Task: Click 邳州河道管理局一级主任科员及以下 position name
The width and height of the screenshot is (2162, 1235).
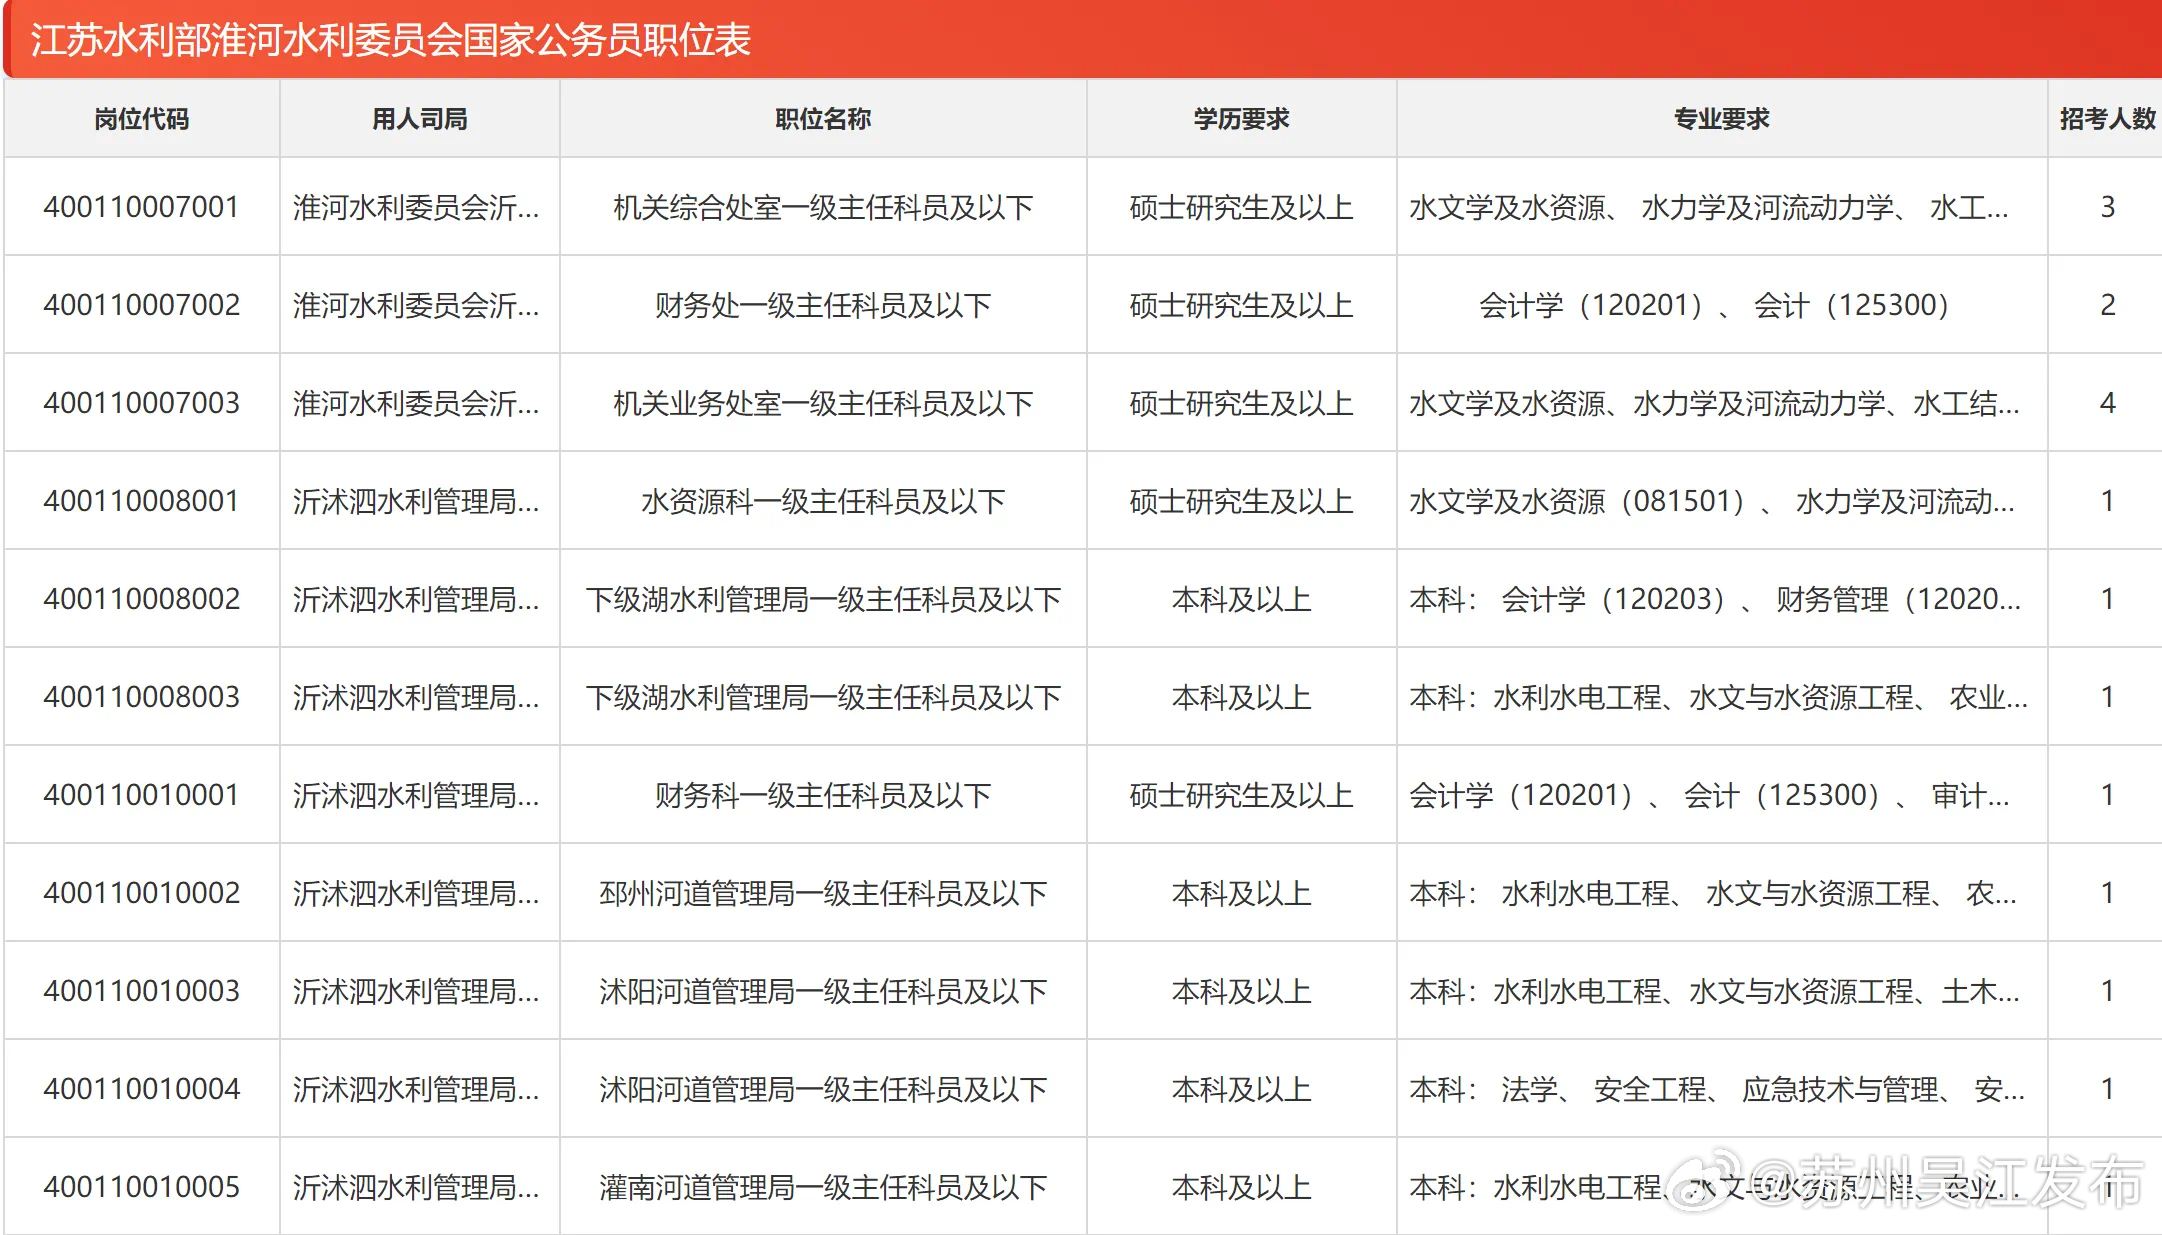Action: coord(823,893)
